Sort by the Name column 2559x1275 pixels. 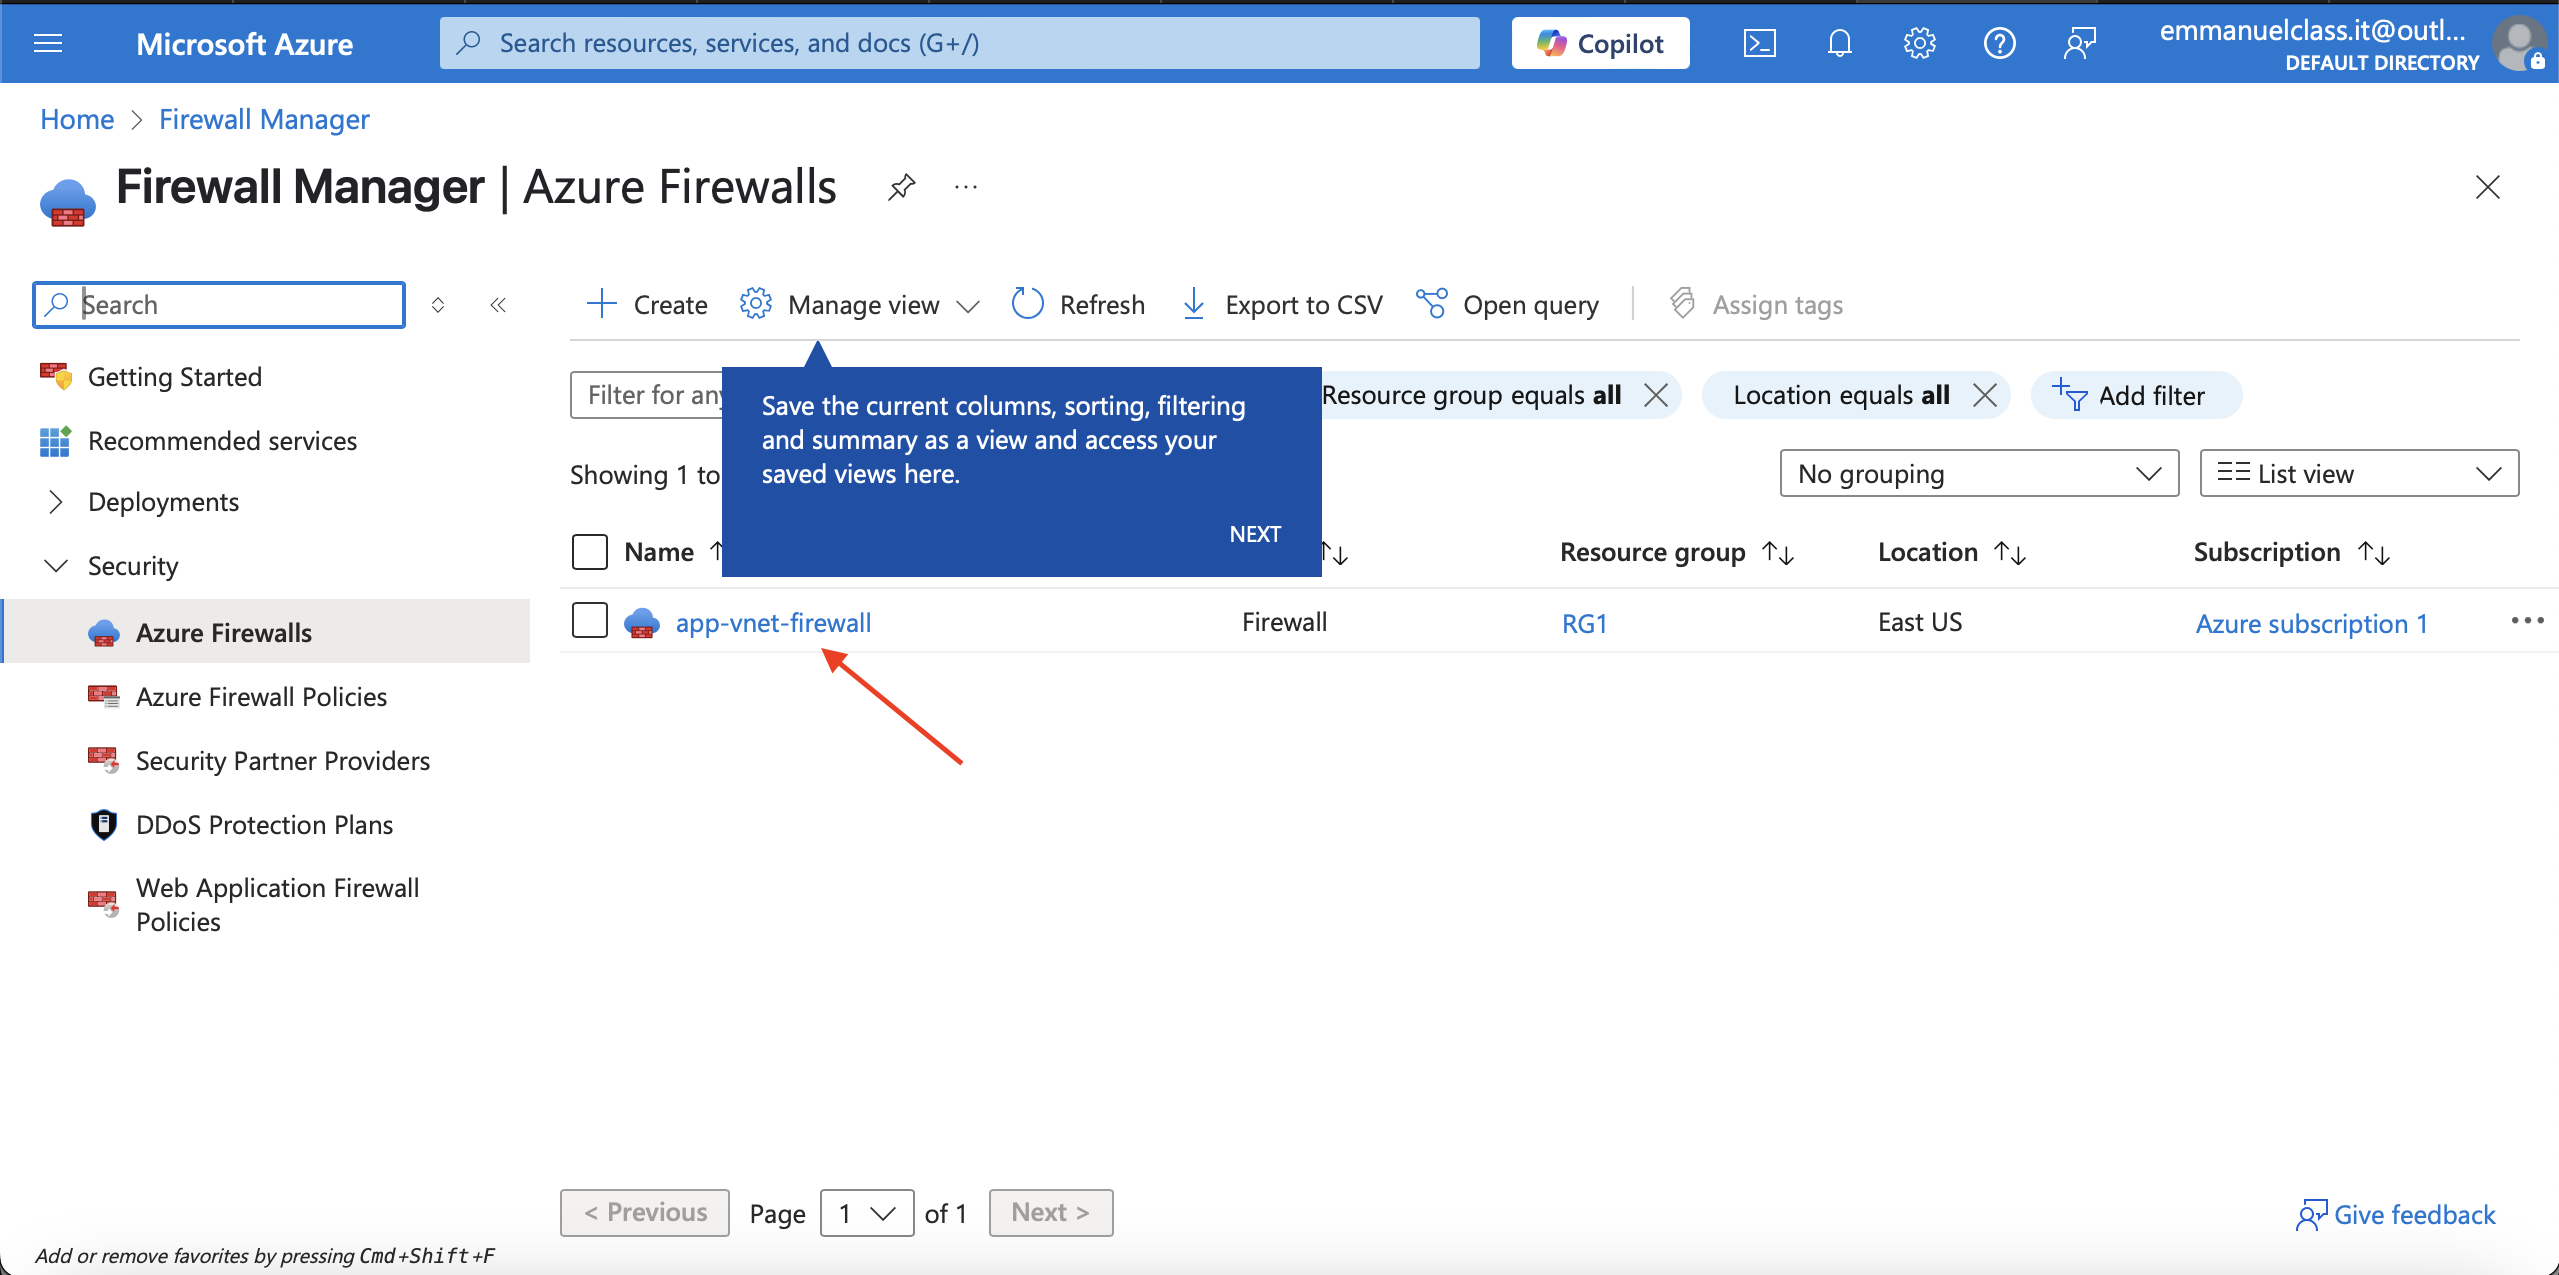point(659,552)
